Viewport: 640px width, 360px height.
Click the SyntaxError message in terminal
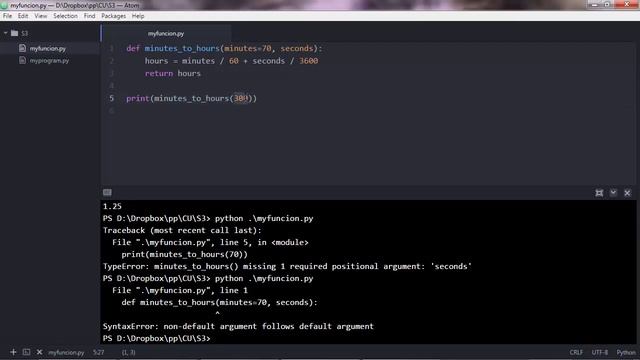tap(238, 327)
